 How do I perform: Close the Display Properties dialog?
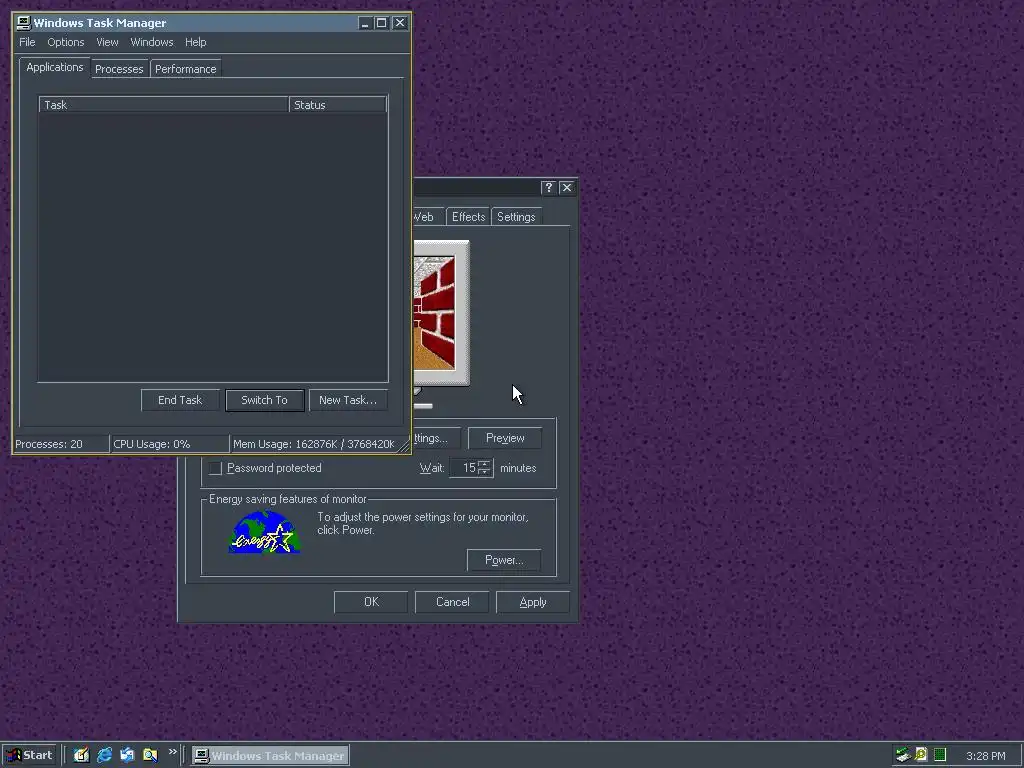[567, 187]
